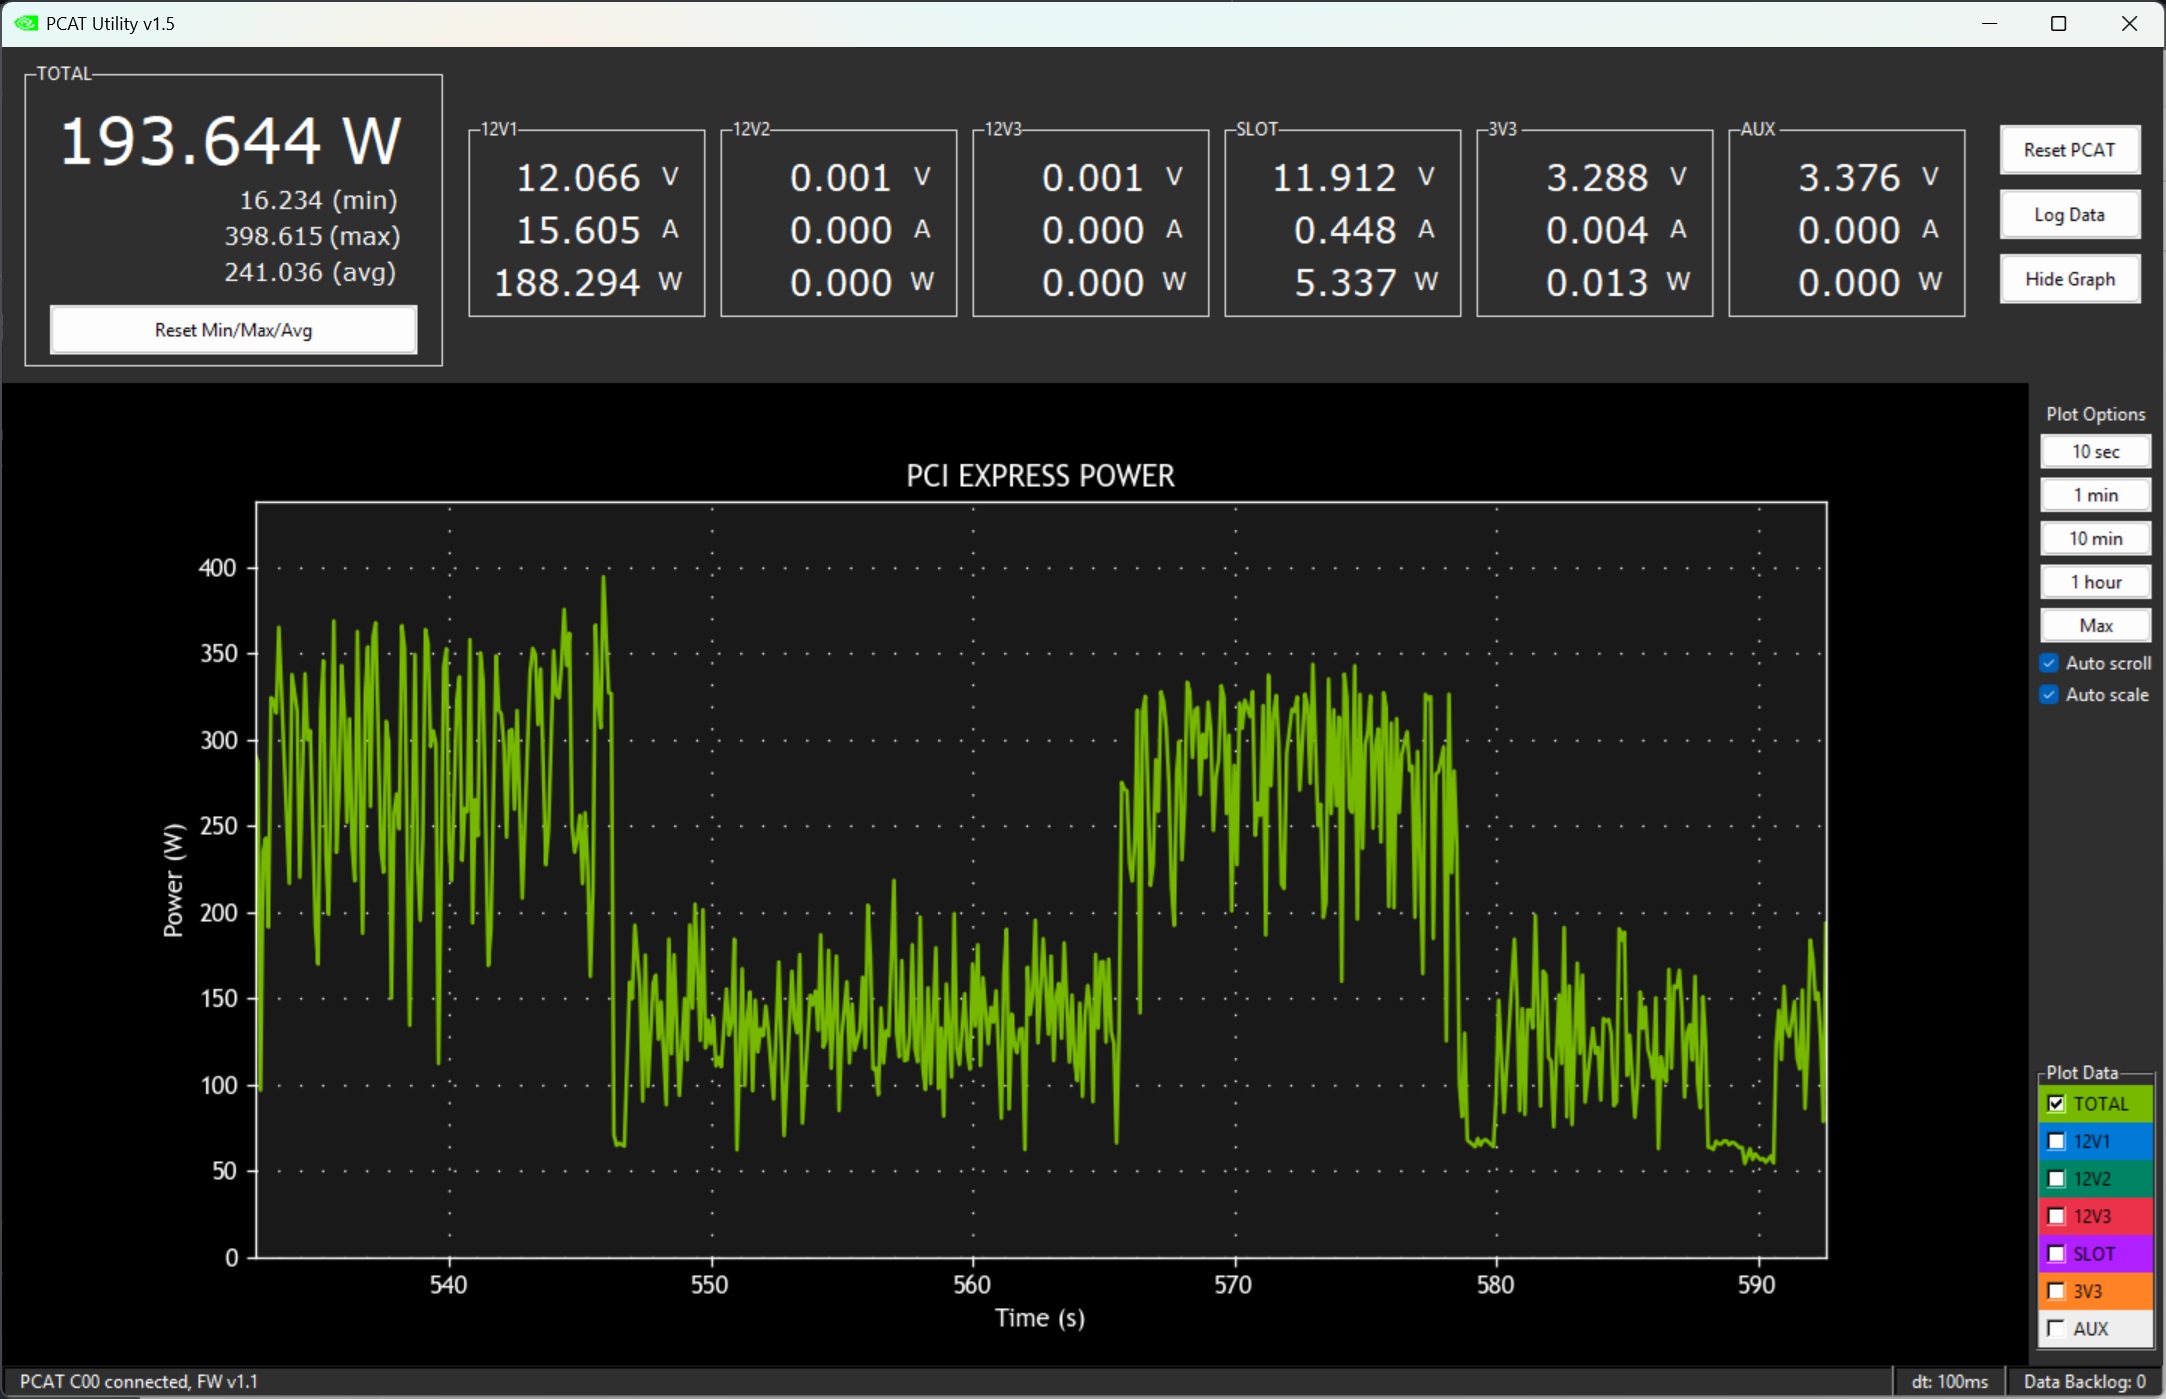
Task: Uncheck the Auto scale option
Action: point(2049,695)
